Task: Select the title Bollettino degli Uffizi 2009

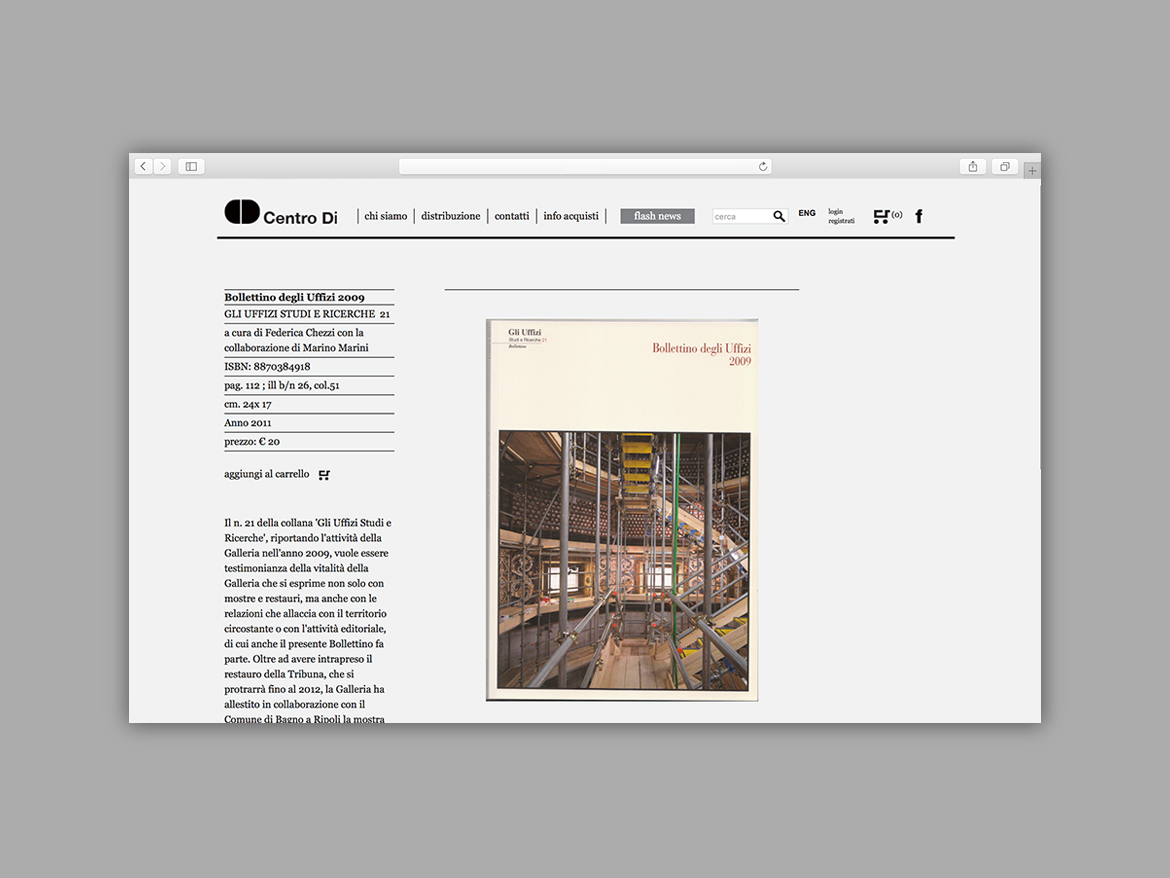Action: pos(295,298)
